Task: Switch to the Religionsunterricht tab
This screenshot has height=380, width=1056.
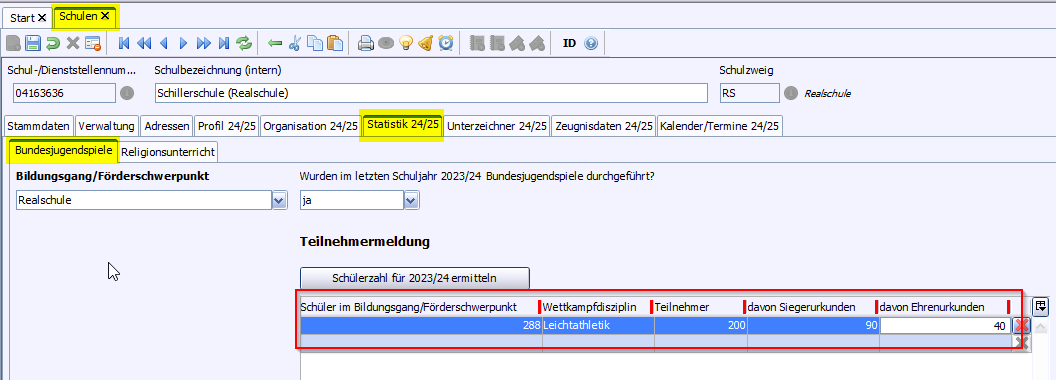Action: pos(169,152)
